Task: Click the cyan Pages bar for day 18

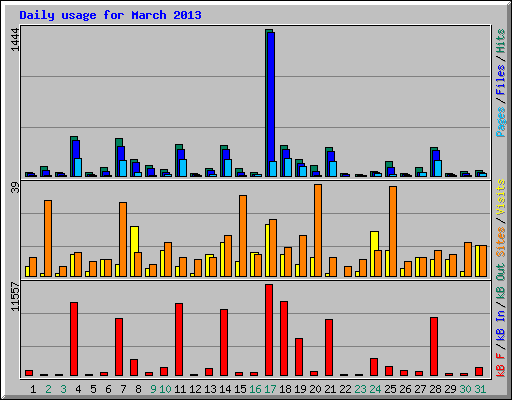Action: (288, 167)
